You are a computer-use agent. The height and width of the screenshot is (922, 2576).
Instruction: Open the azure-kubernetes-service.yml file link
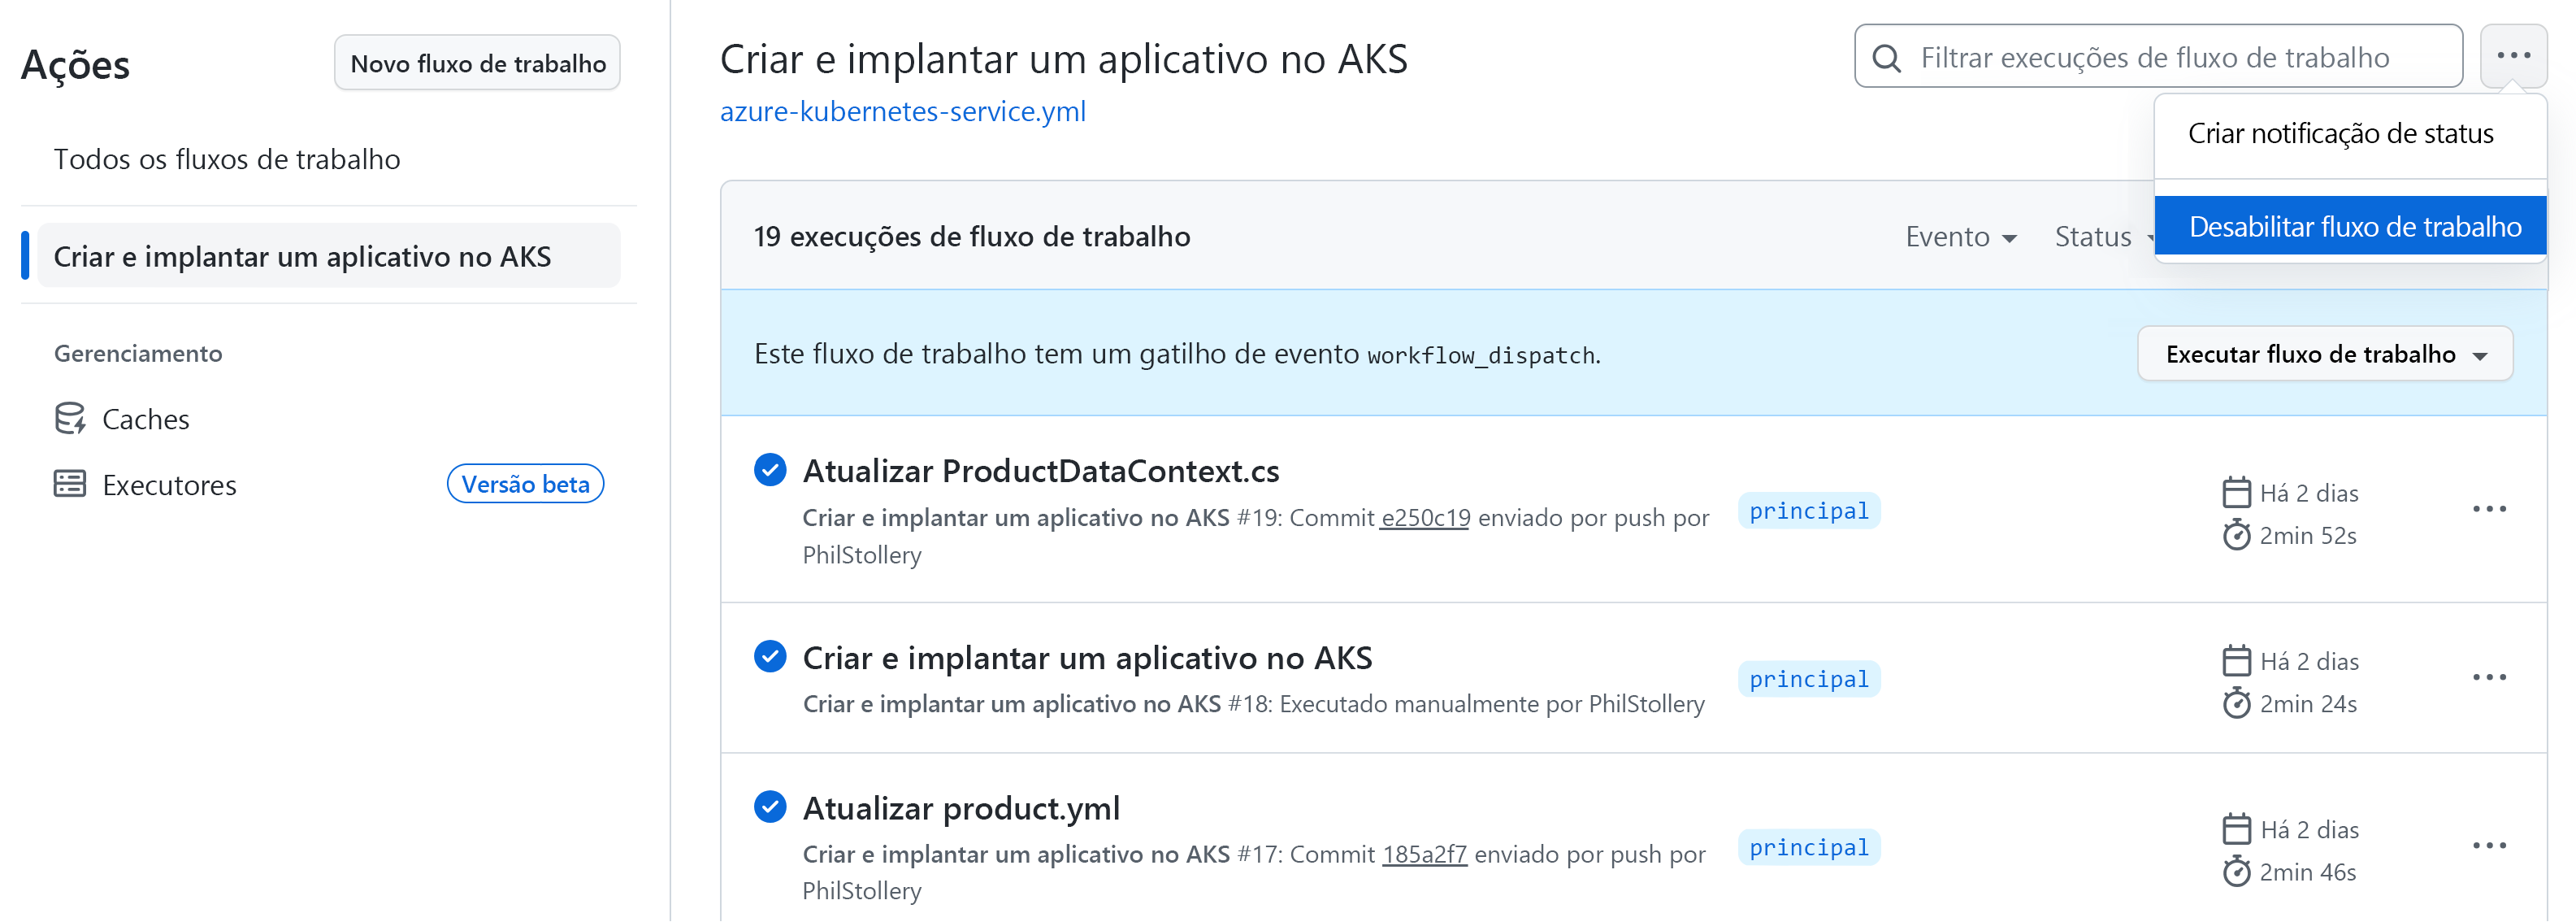[902, 111]
